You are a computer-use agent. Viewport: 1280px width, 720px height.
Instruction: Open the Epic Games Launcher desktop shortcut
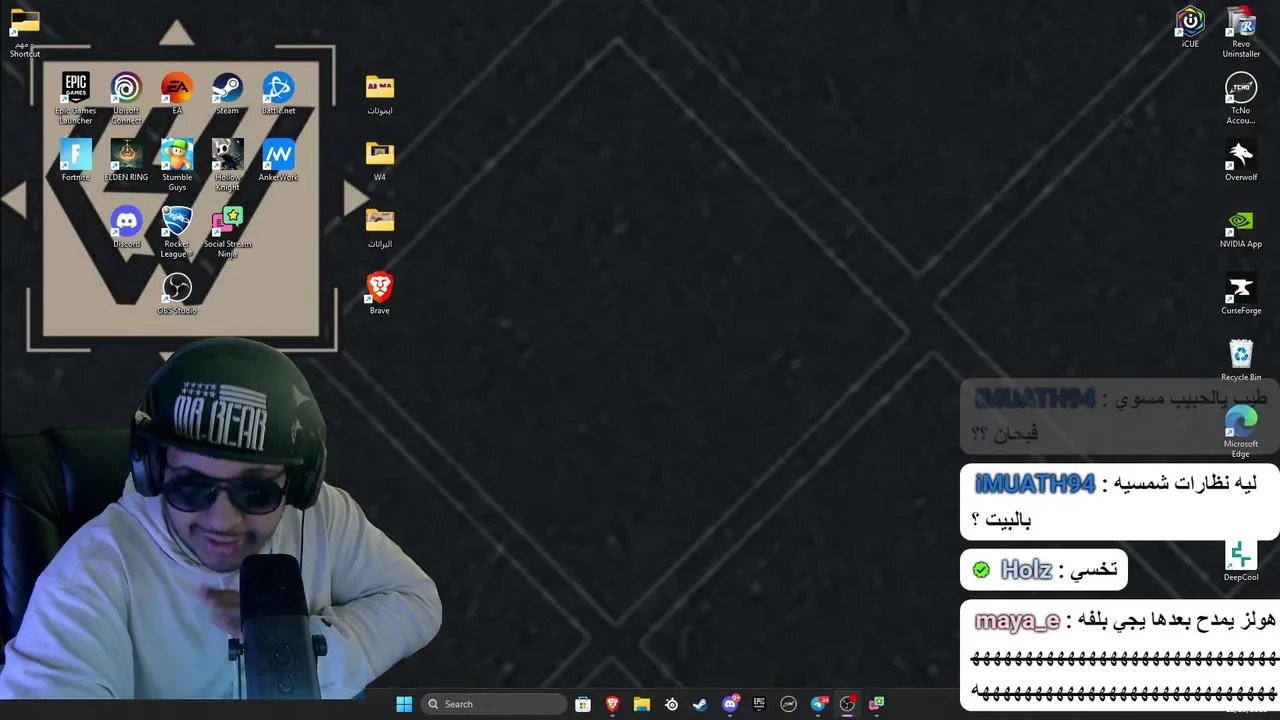(76, 98)
